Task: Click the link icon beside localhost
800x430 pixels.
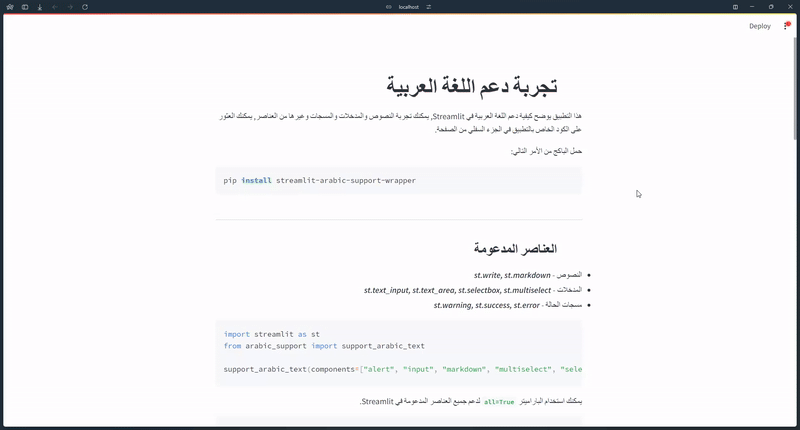Action: (389, 7)
